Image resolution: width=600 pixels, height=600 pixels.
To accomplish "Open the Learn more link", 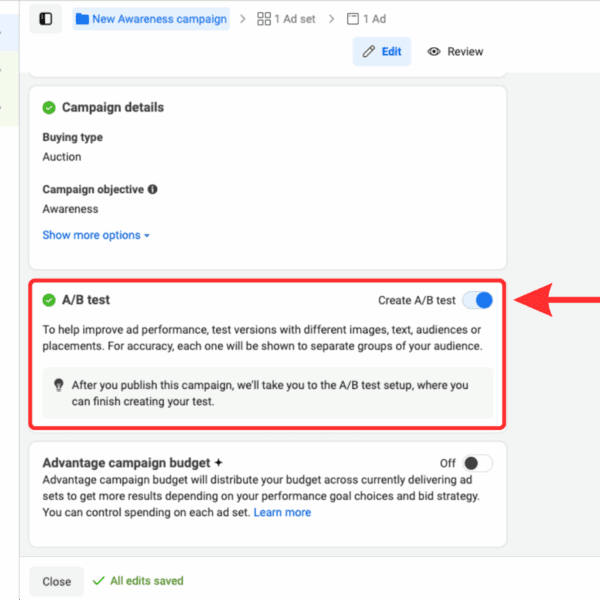I will [282, 512].
